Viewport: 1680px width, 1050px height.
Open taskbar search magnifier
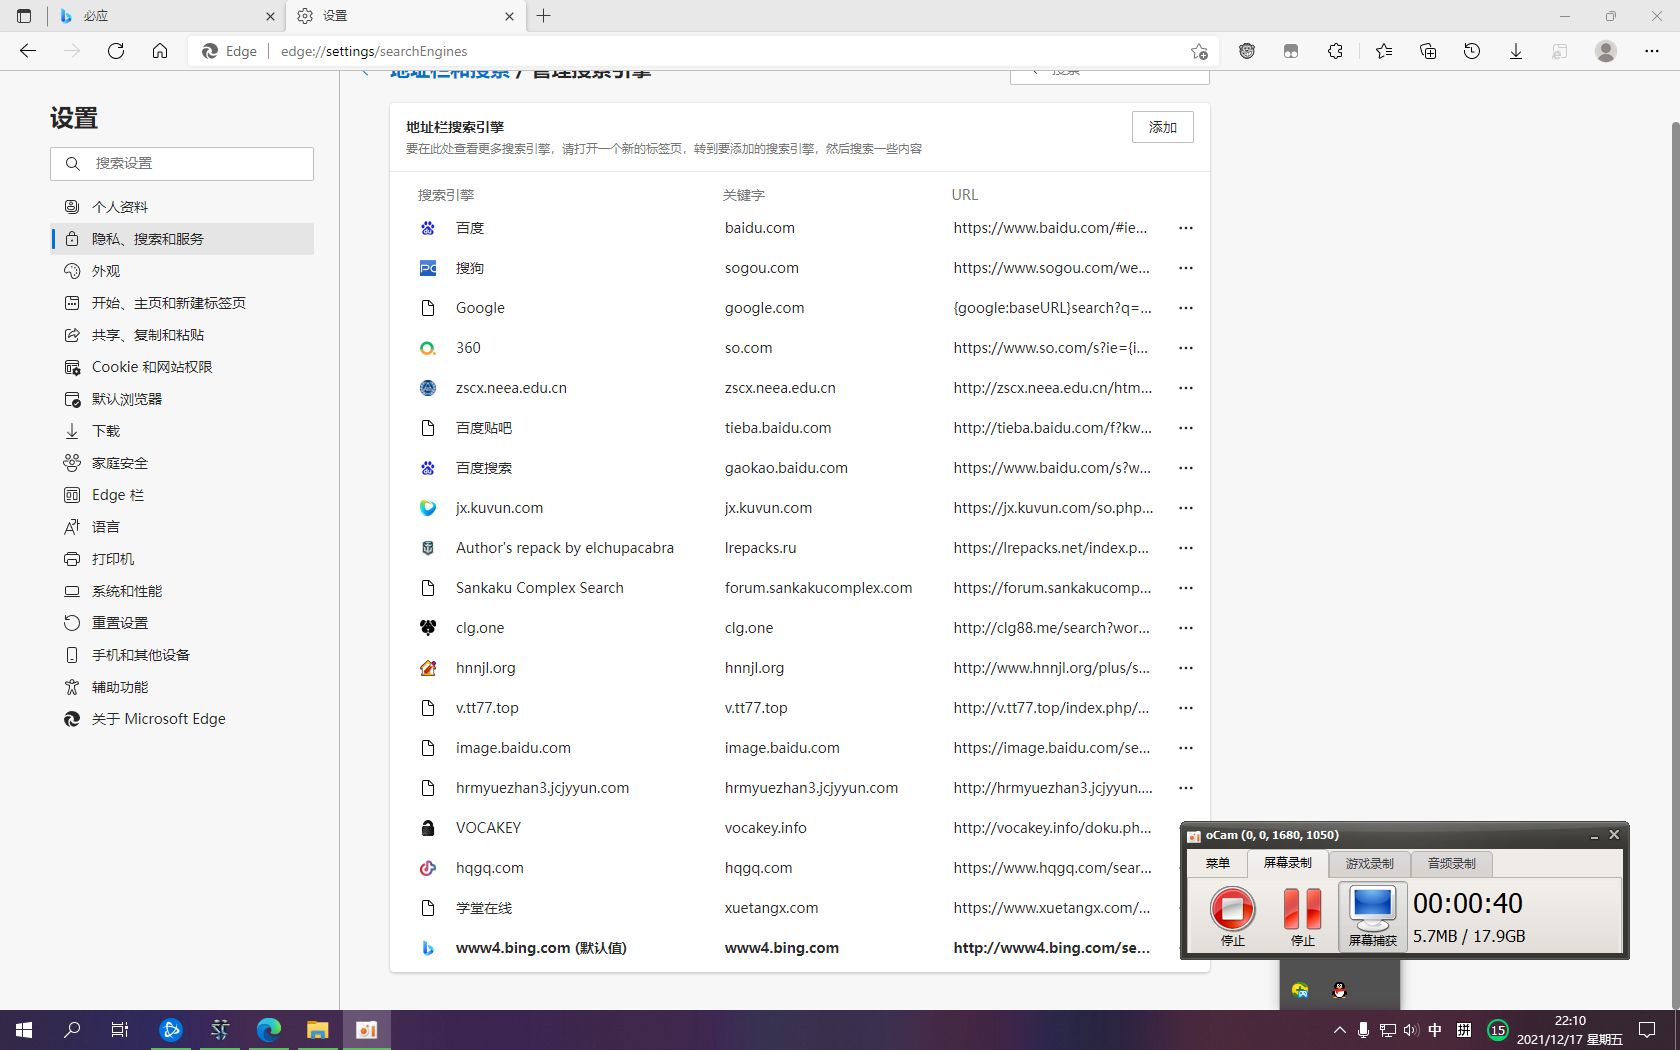coord(72,1030)
